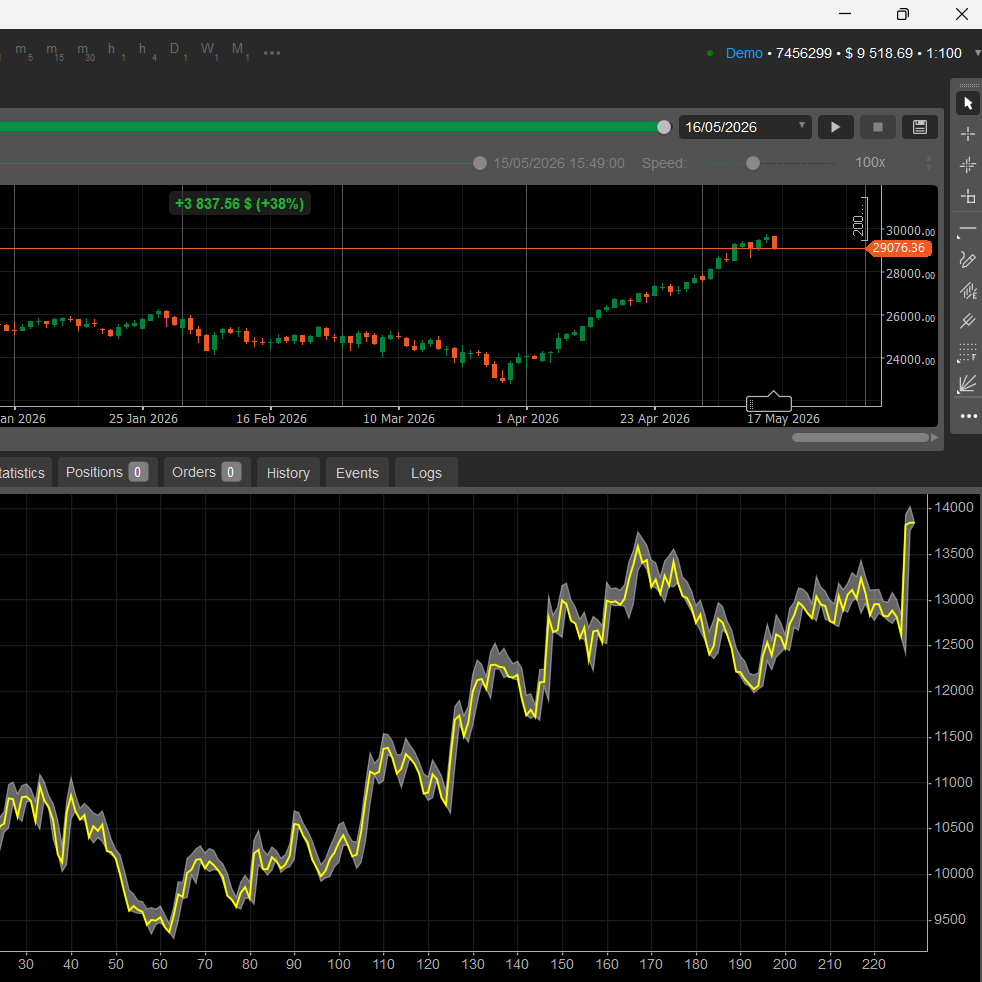Select the cursor pointer tool

[x=968, y=103]
